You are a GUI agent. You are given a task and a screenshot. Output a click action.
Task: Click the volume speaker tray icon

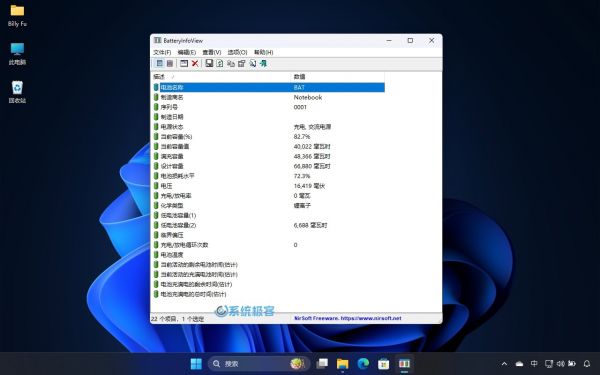561,364
